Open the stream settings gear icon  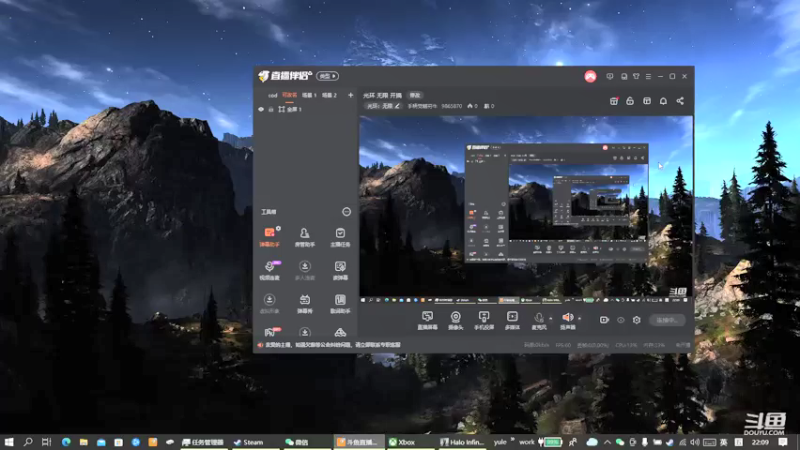tap(636, 320)
